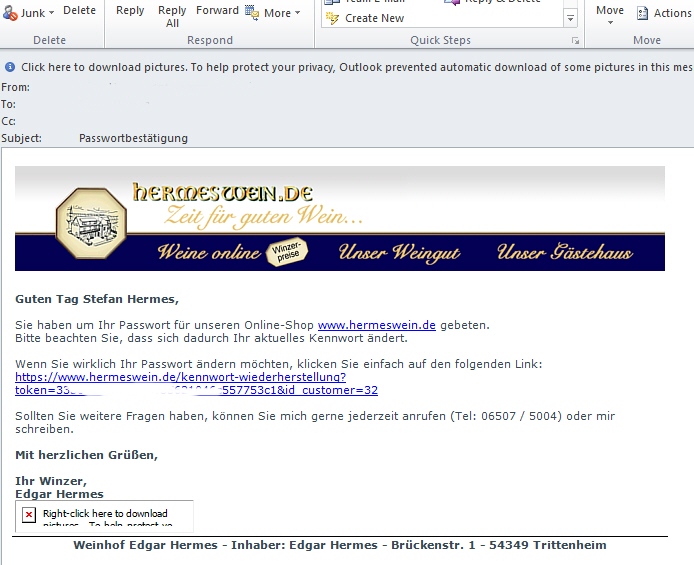Open Unser Weingut banner link
The width and height of the screenshot is (694, 565).
pos(399,253)
